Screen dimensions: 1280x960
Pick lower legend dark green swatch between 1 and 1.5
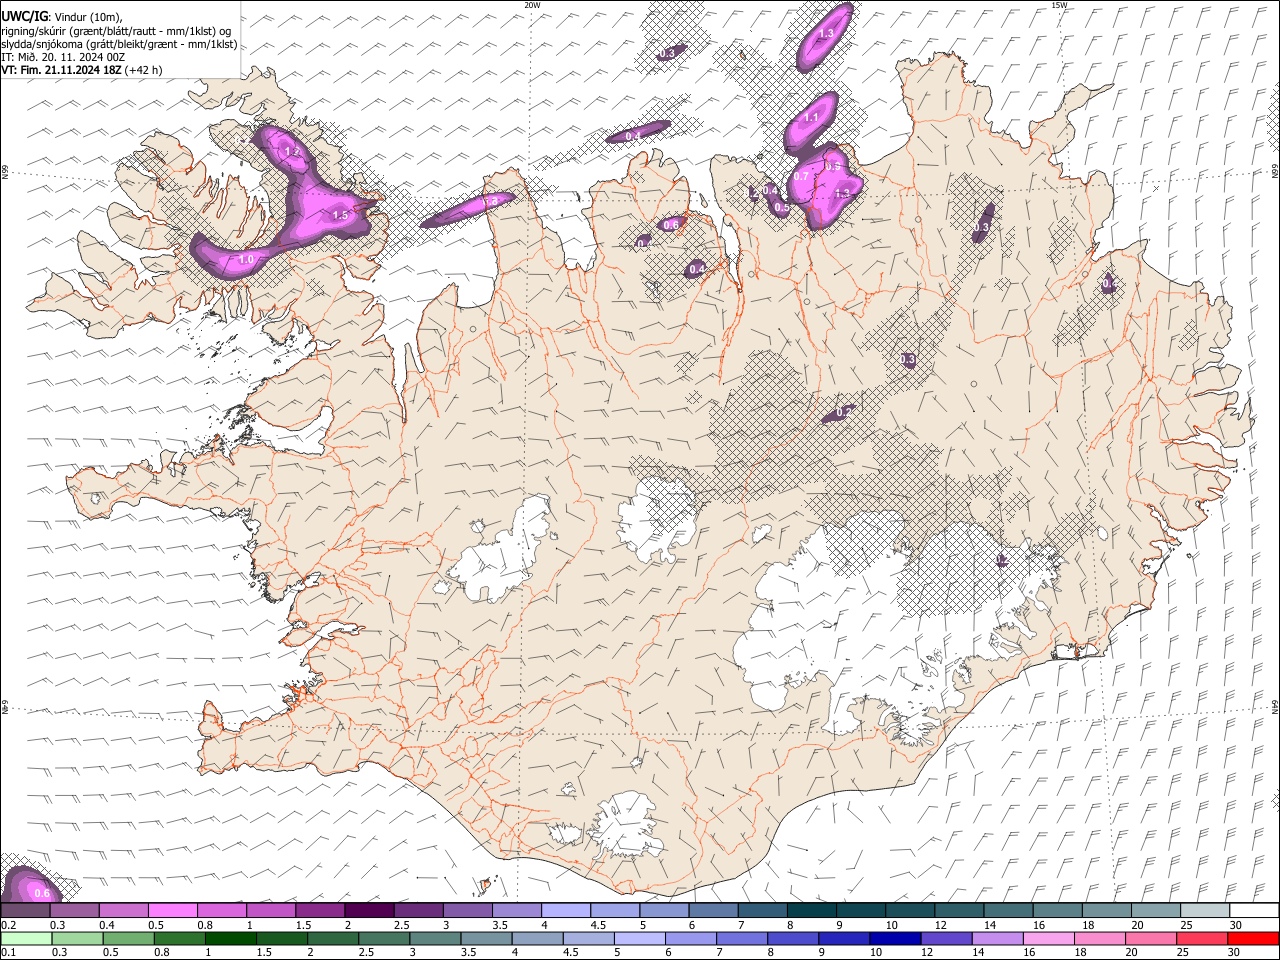229,938
